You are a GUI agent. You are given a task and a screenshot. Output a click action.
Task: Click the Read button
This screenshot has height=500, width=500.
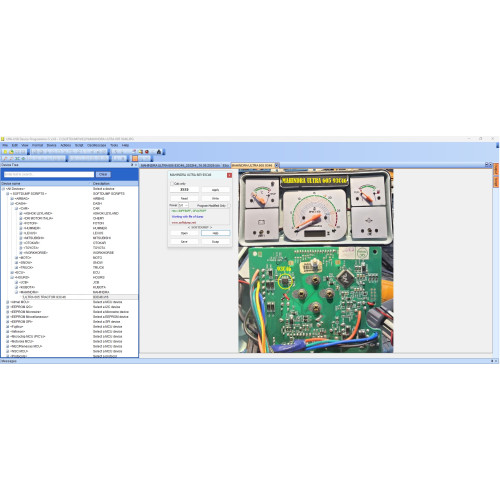[x=184, y=198]
